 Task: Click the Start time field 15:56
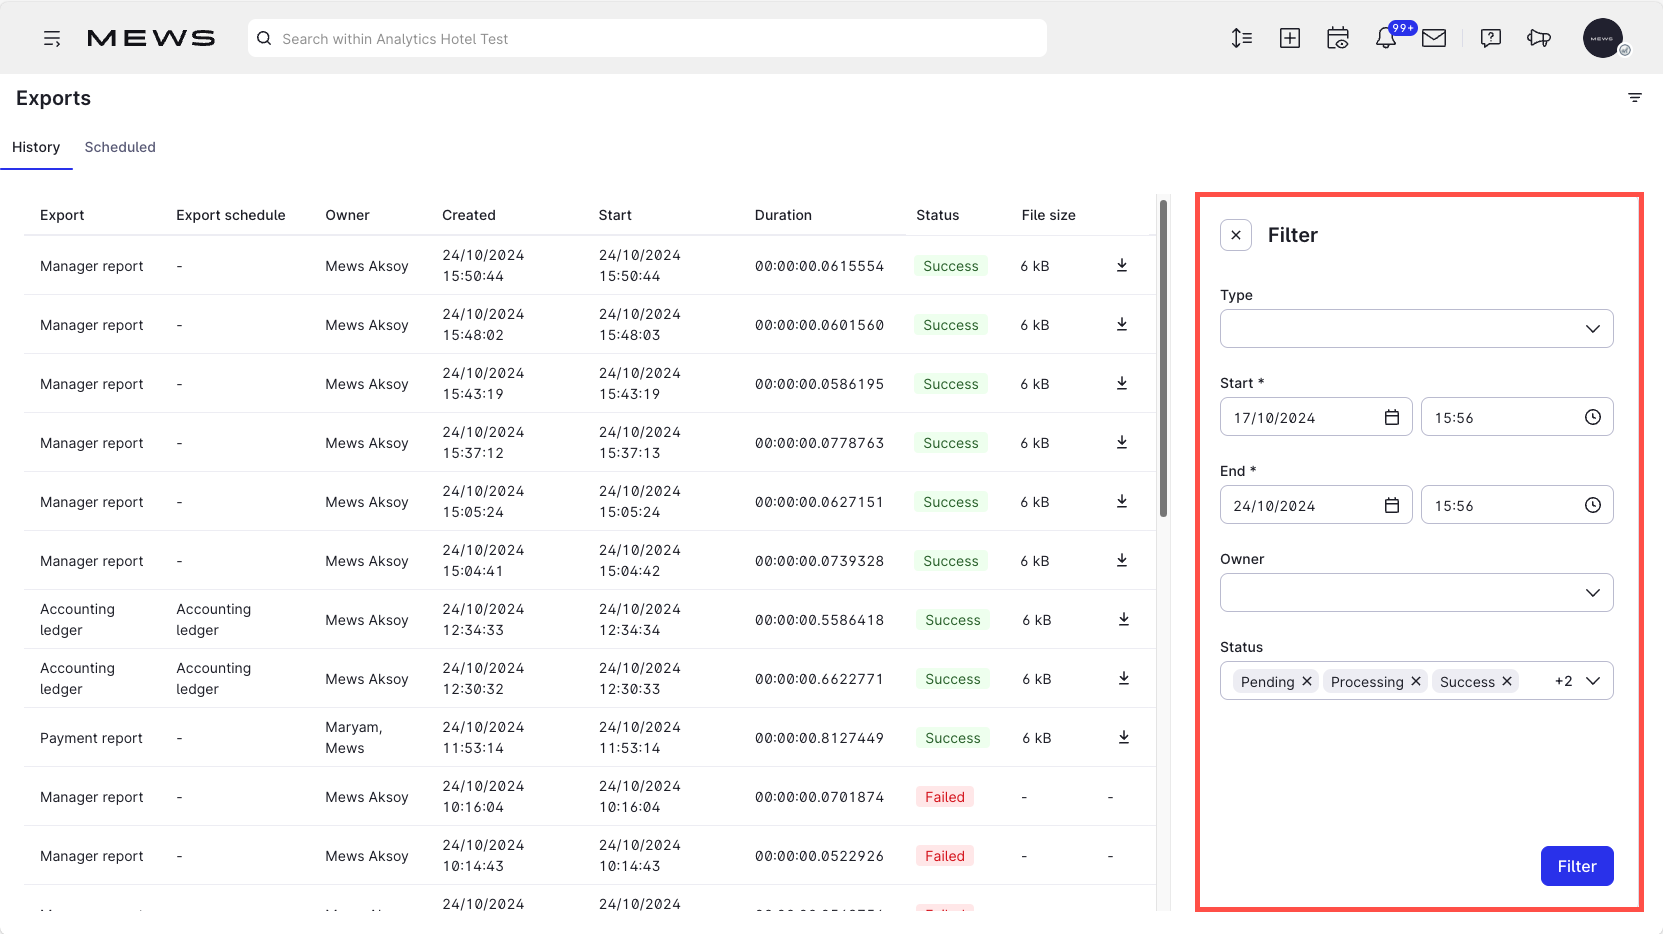tap(1517, 417)
